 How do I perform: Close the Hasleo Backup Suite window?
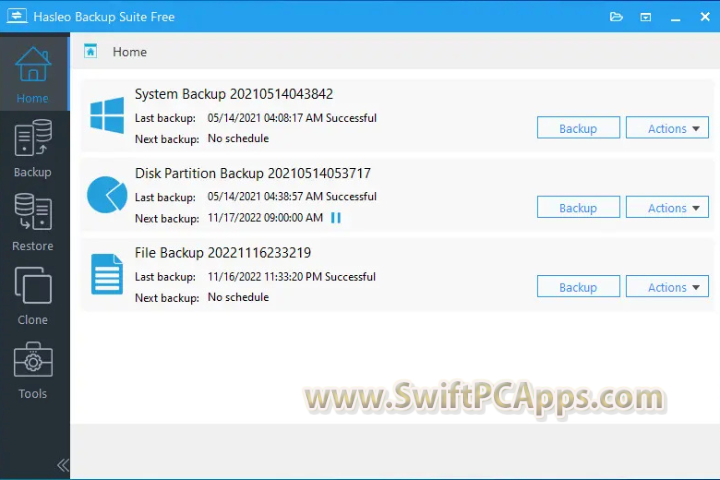click(705, 17)
